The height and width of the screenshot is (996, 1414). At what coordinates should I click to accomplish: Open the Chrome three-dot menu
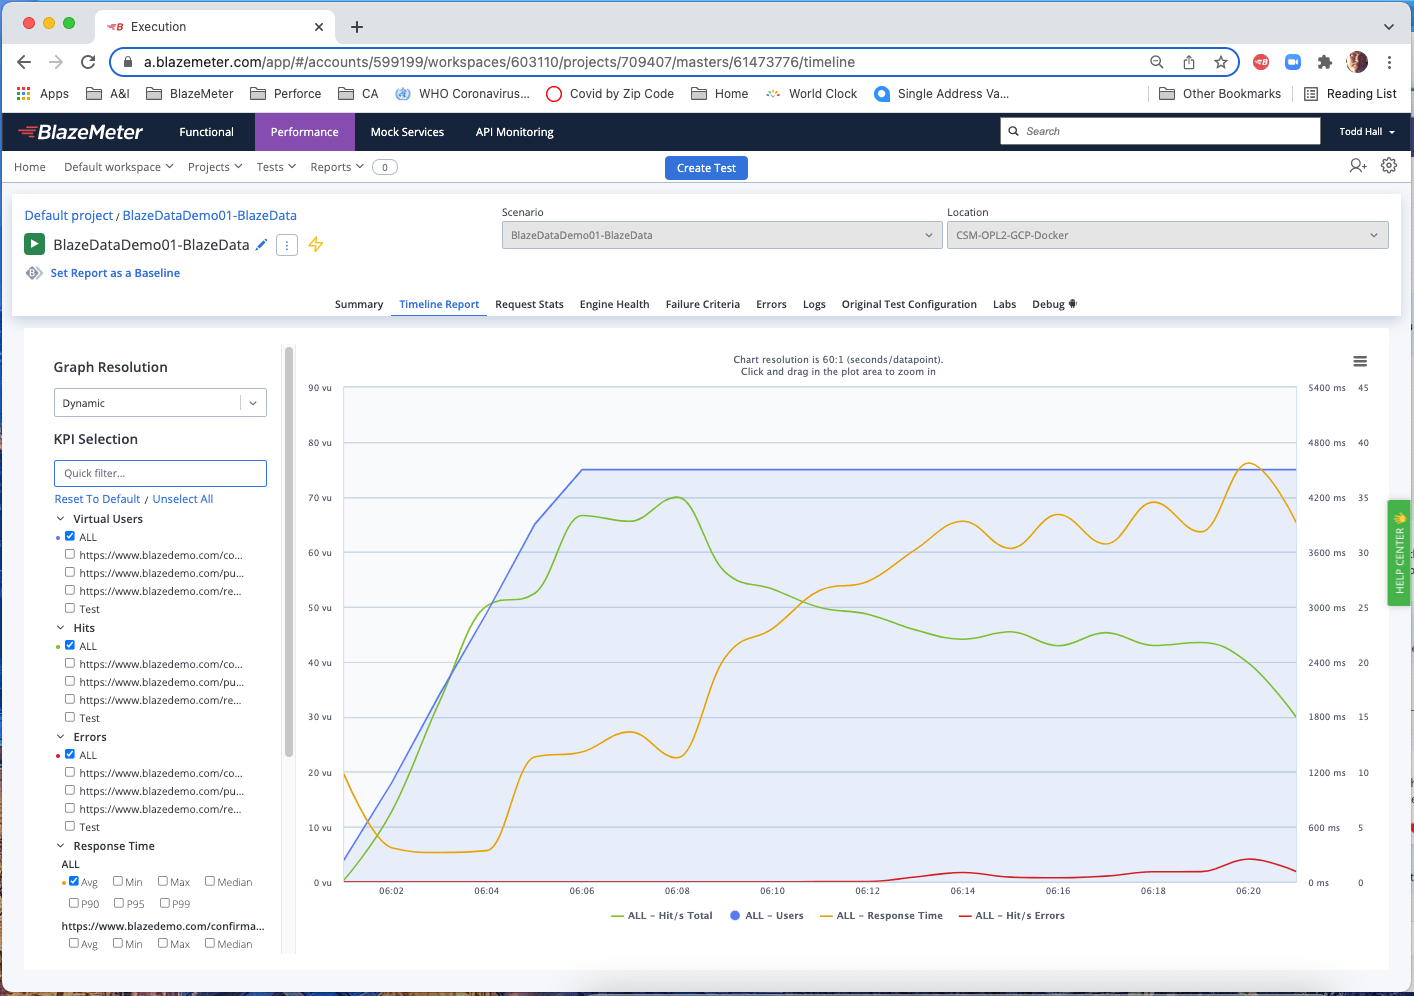(1389, 62)
